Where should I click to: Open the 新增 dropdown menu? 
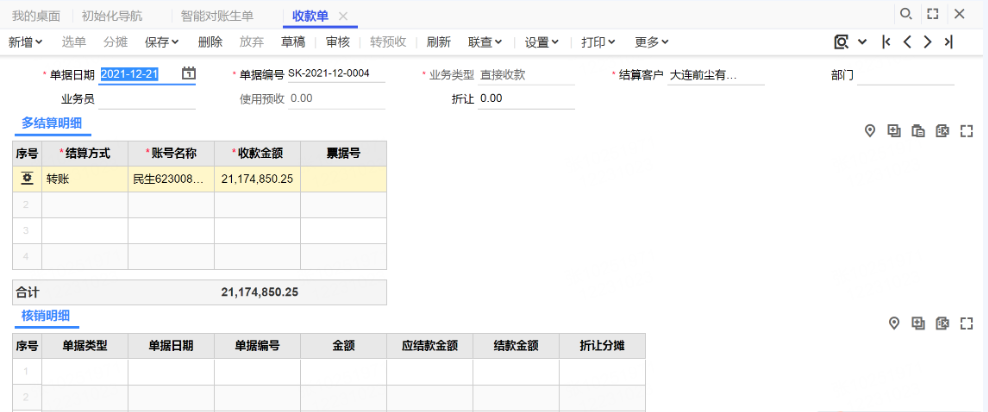tap(26, 42)
